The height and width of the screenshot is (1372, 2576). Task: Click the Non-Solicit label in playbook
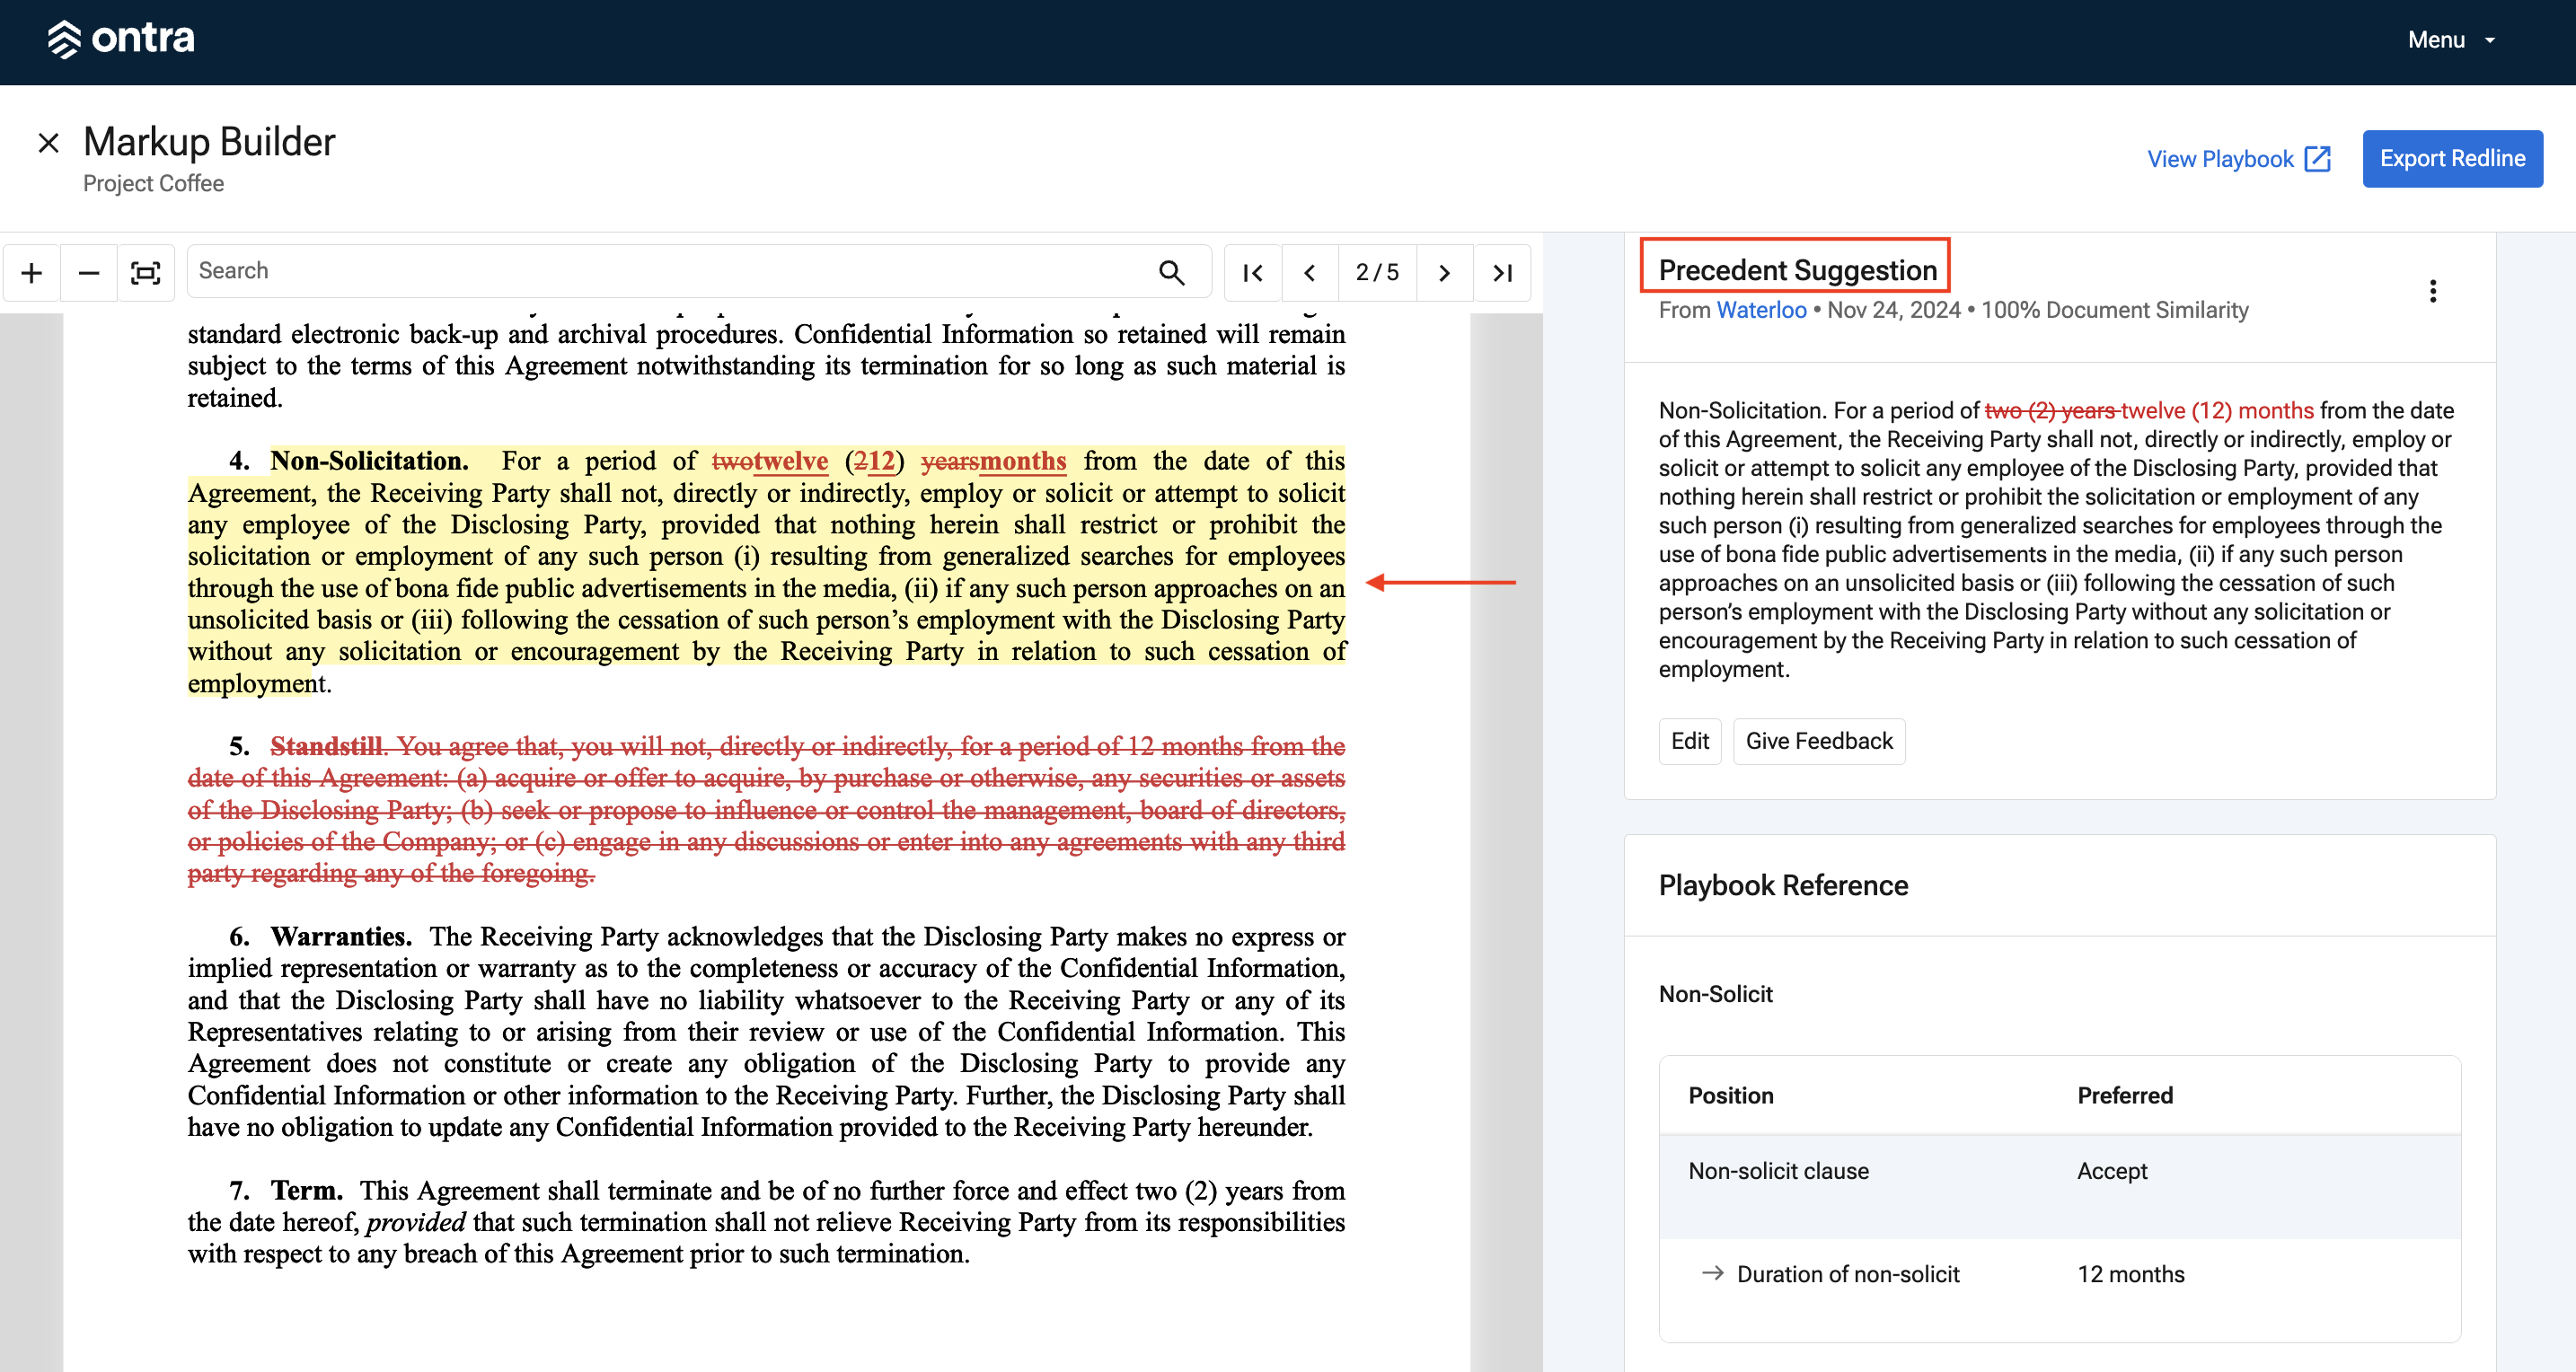click(x=1715, y=994)
